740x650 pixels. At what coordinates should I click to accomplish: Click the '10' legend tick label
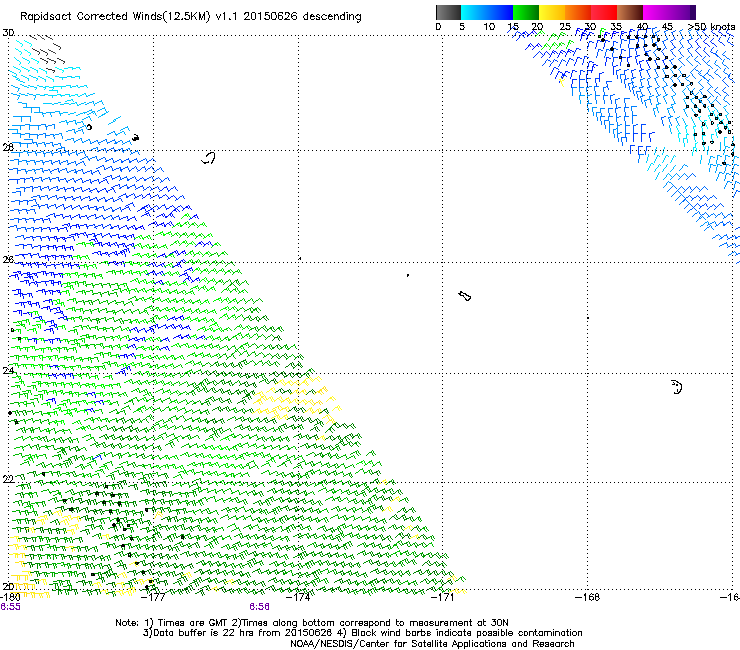[489, 27]
